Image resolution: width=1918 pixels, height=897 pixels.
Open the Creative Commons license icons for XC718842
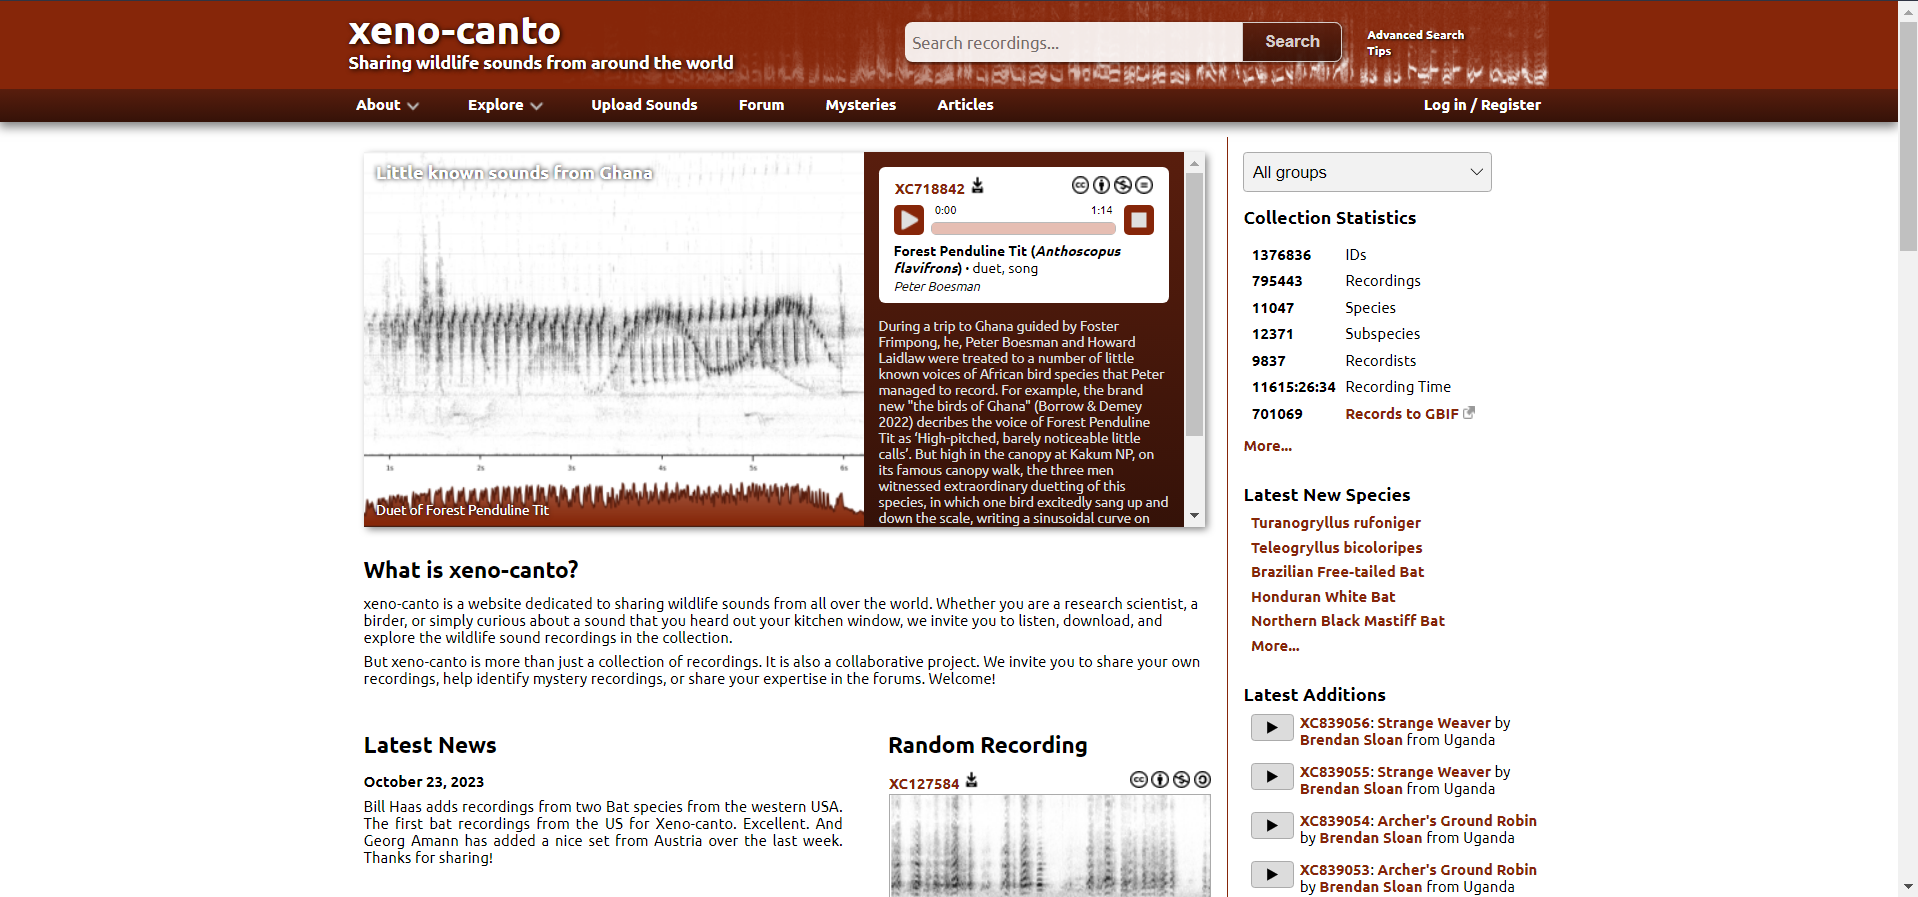tap(1112, 185)
